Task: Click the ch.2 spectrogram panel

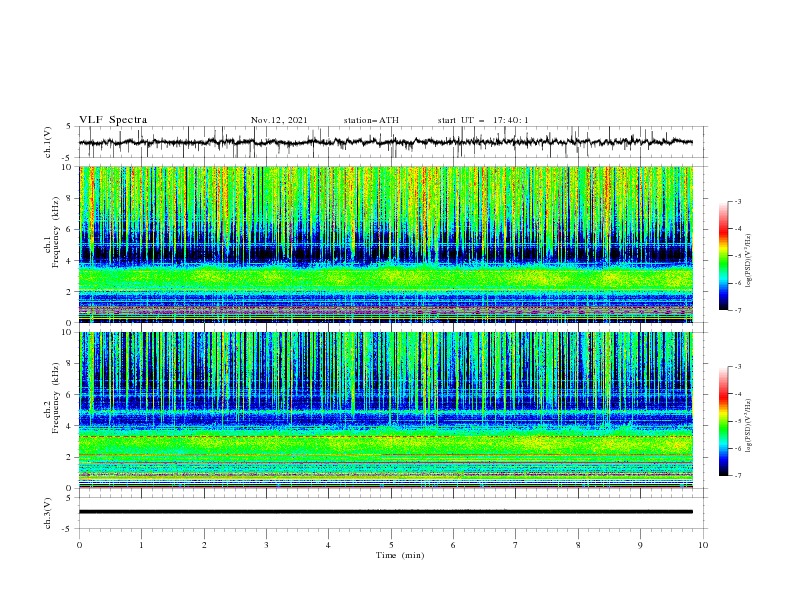Action: click(x=386, y=410)
